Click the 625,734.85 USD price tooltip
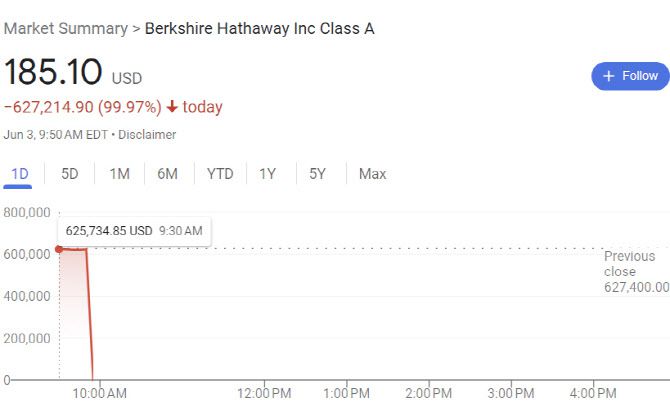Viewport: 670px width, 401px height. (134, 231)
